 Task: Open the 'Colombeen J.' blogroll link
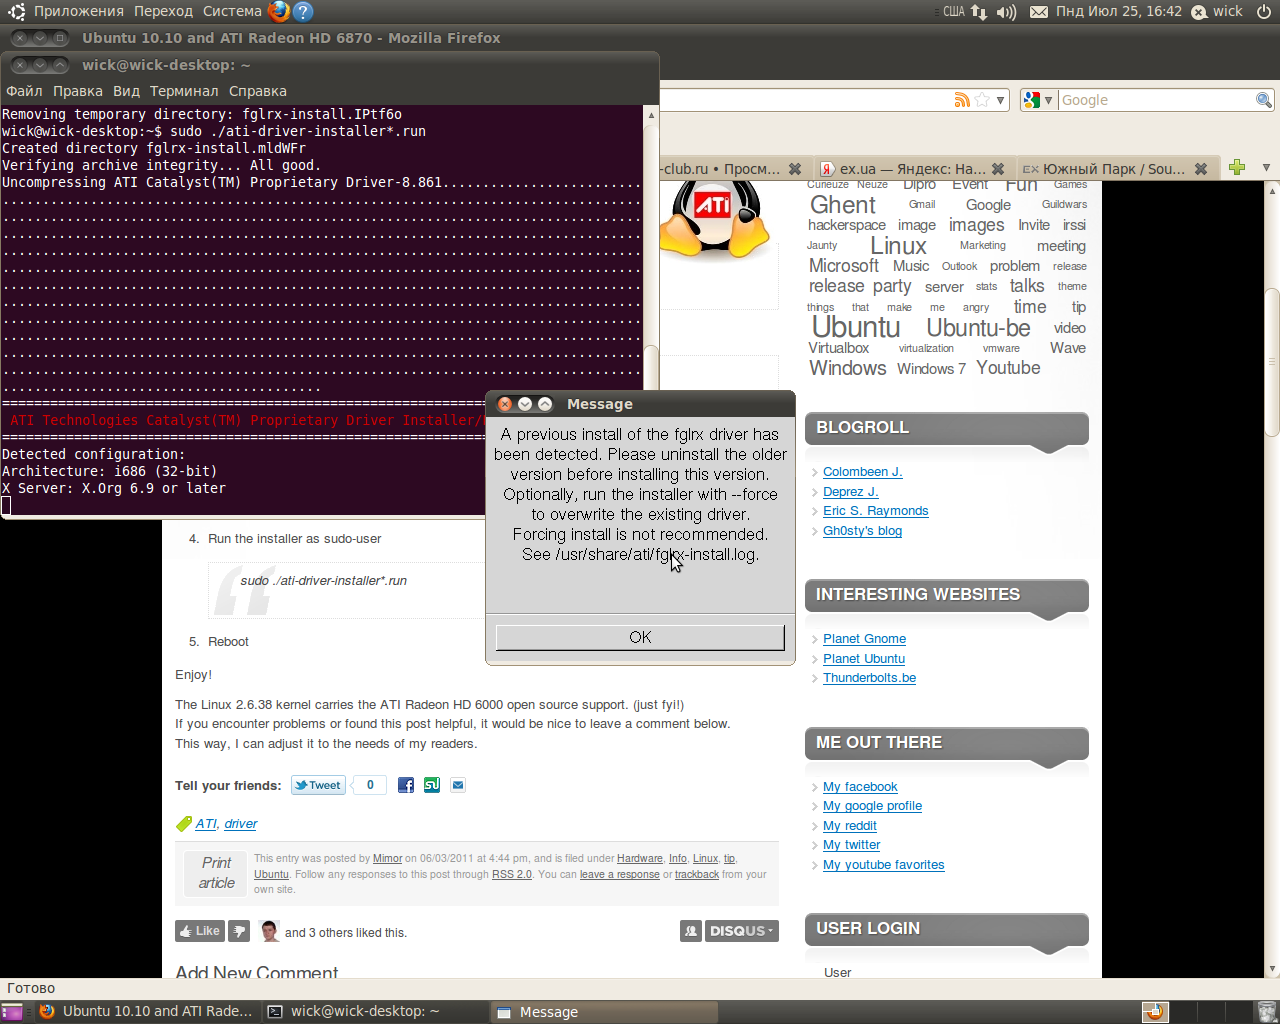point(863,472)
